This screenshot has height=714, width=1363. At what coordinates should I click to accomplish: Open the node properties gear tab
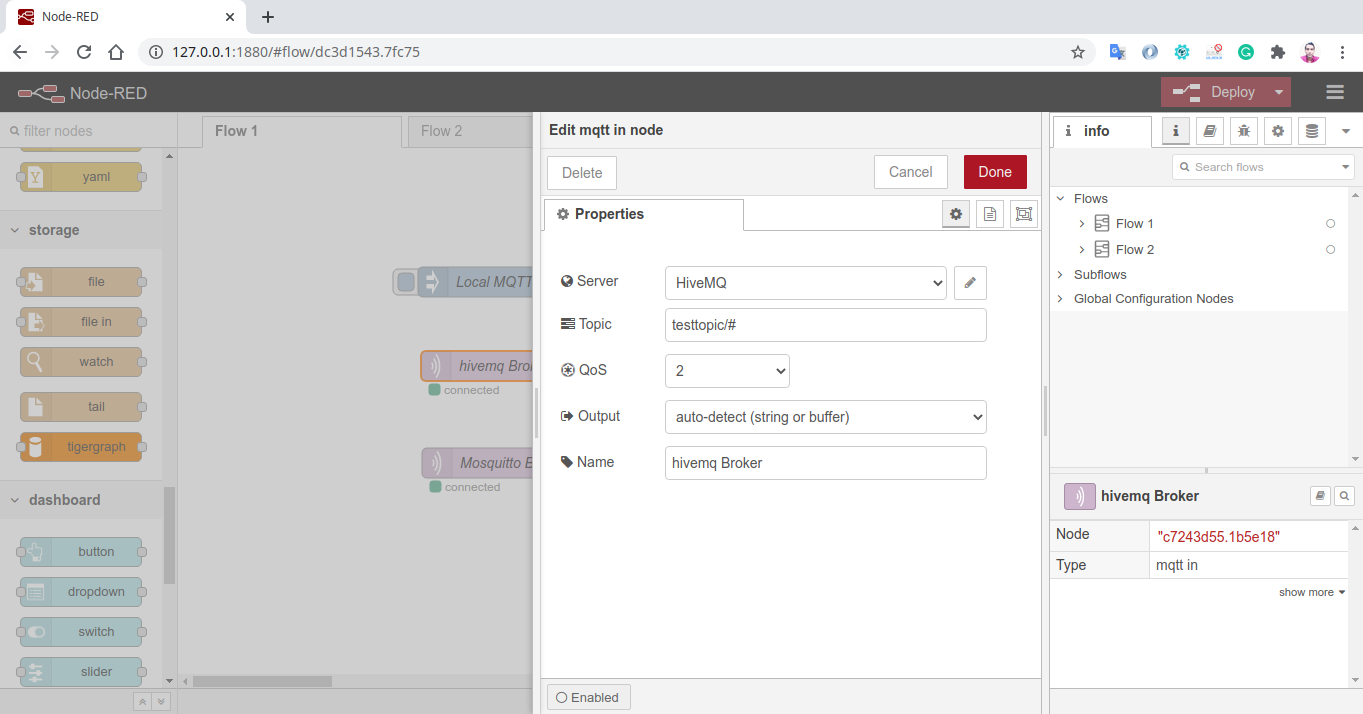[956, 214]
